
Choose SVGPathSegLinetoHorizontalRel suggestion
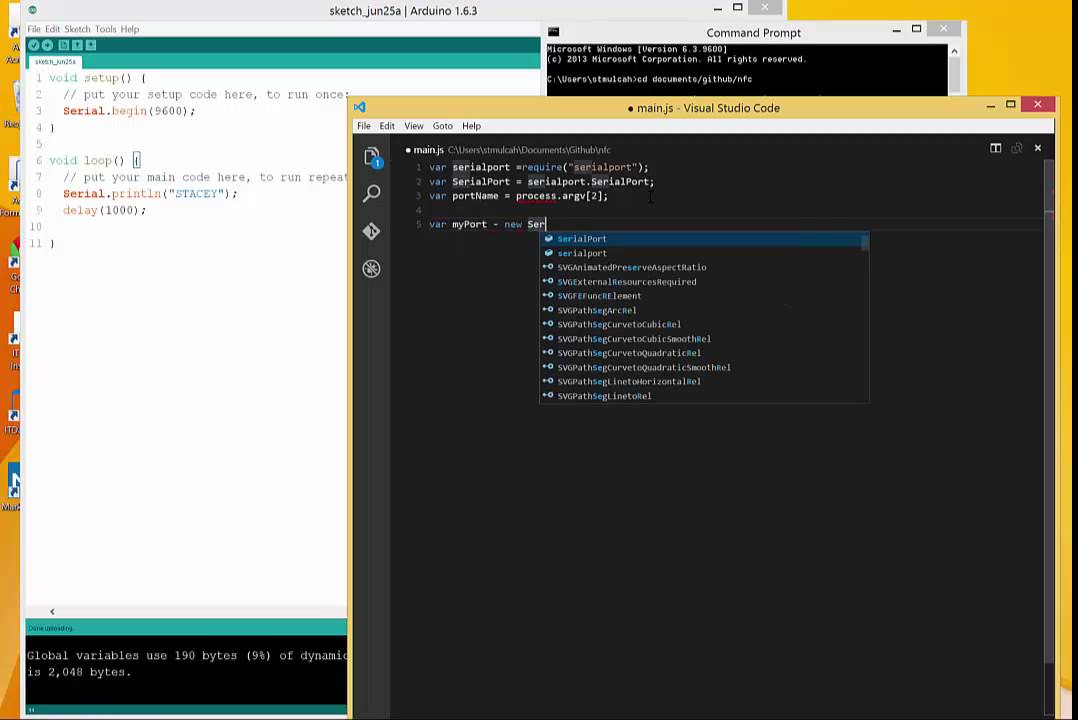[703, 382]
